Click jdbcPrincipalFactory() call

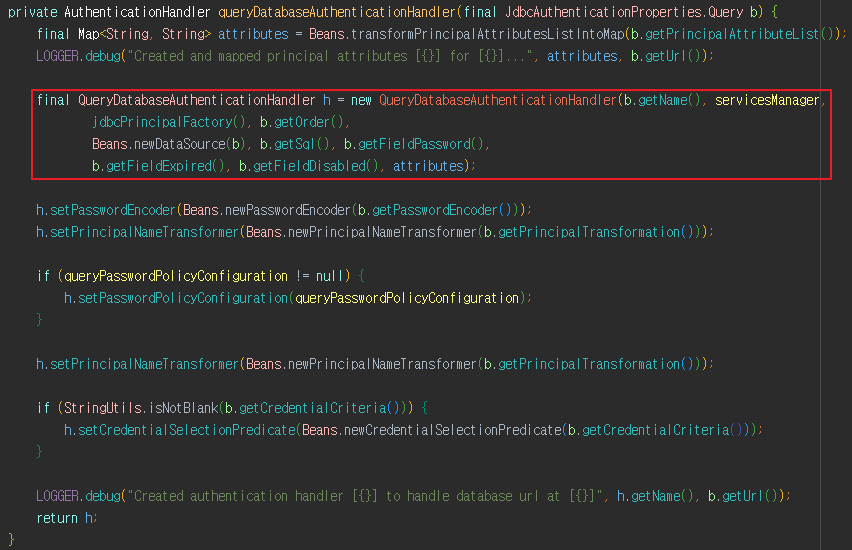coord(169,122)
